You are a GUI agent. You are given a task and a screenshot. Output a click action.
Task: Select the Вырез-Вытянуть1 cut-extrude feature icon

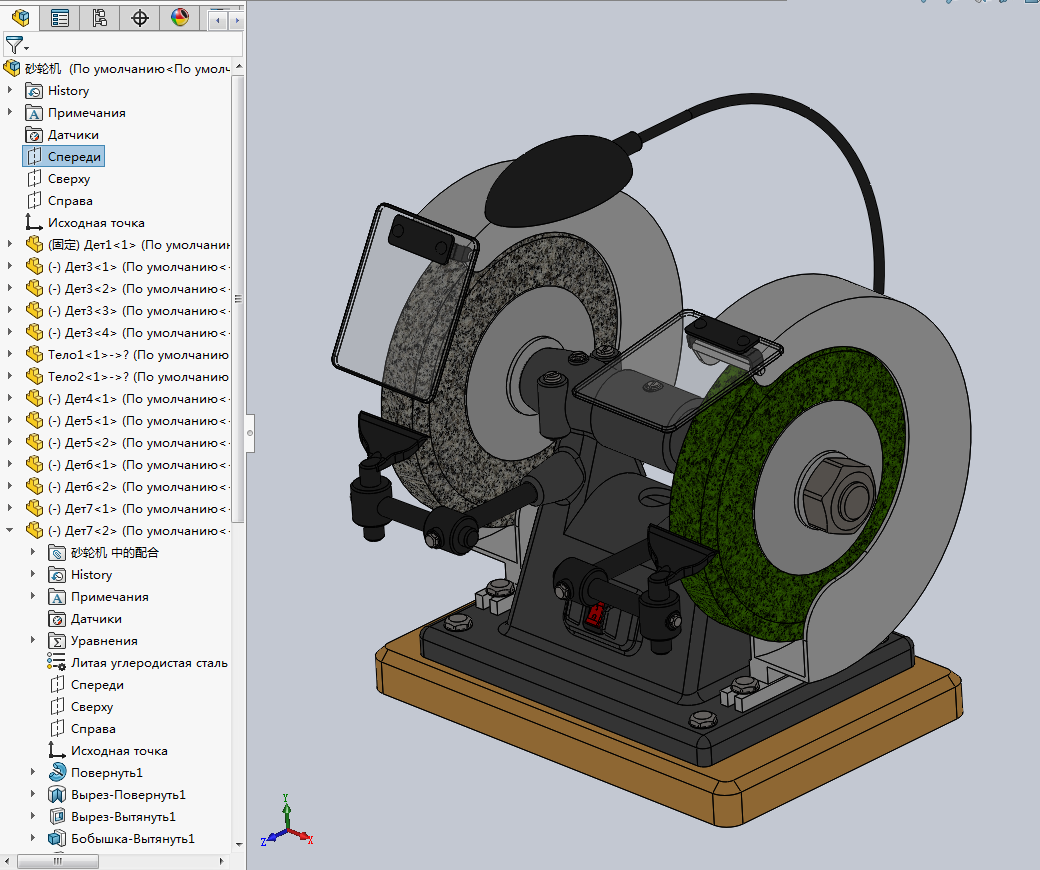click(x=57, y=816)
